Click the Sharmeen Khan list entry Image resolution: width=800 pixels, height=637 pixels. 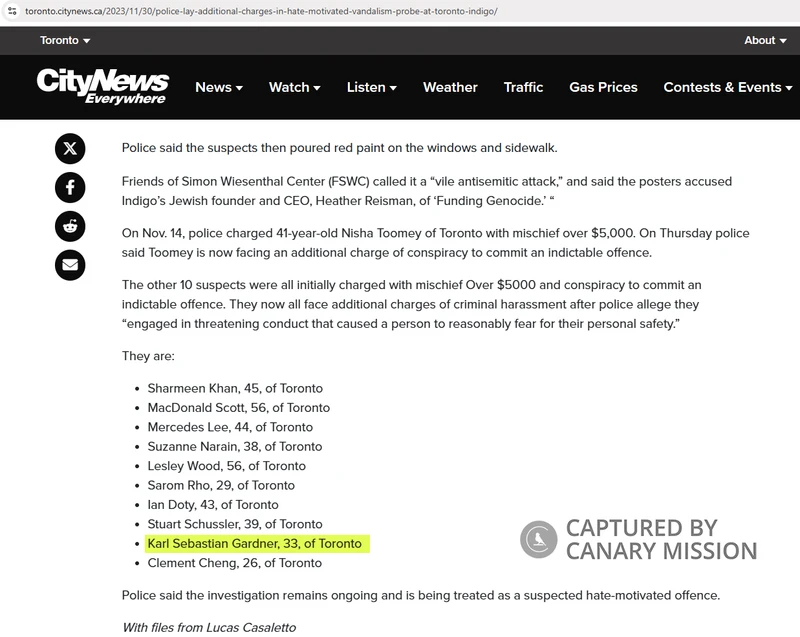point(235,388)
